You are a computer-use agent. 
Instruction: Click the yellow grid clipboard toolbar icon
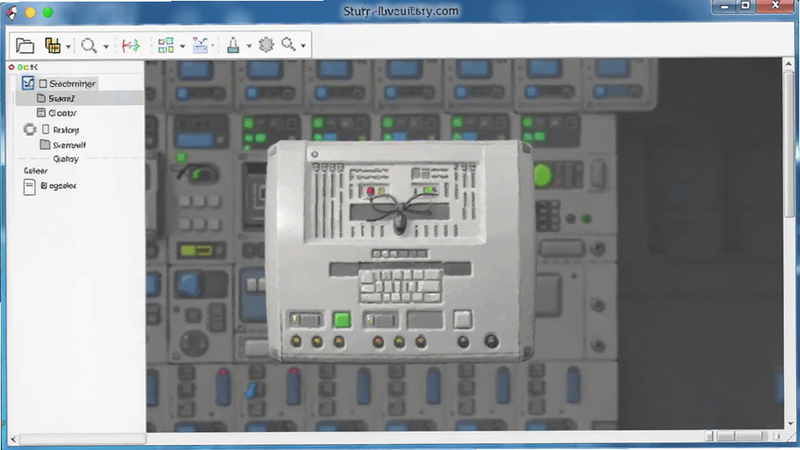pyautogui.click(x=53, y=46)
